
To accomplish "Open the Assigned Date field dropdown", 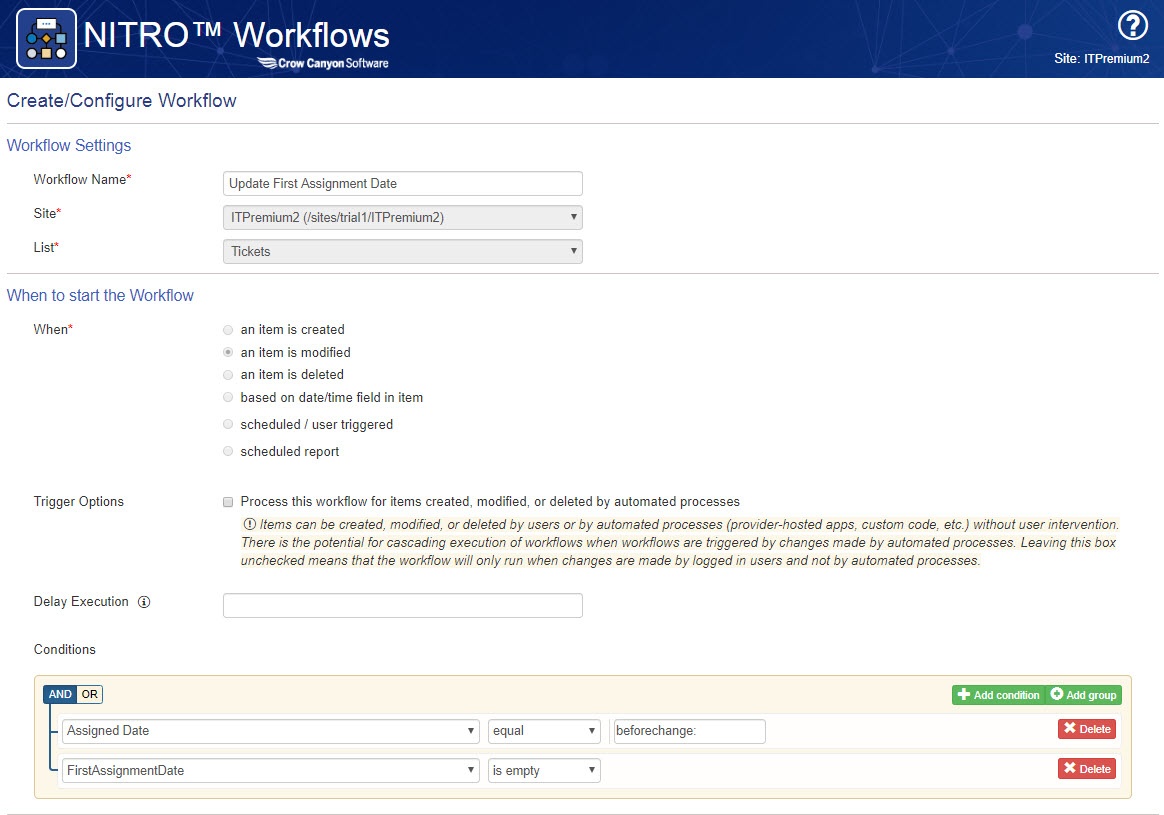I will coord(270,731).
